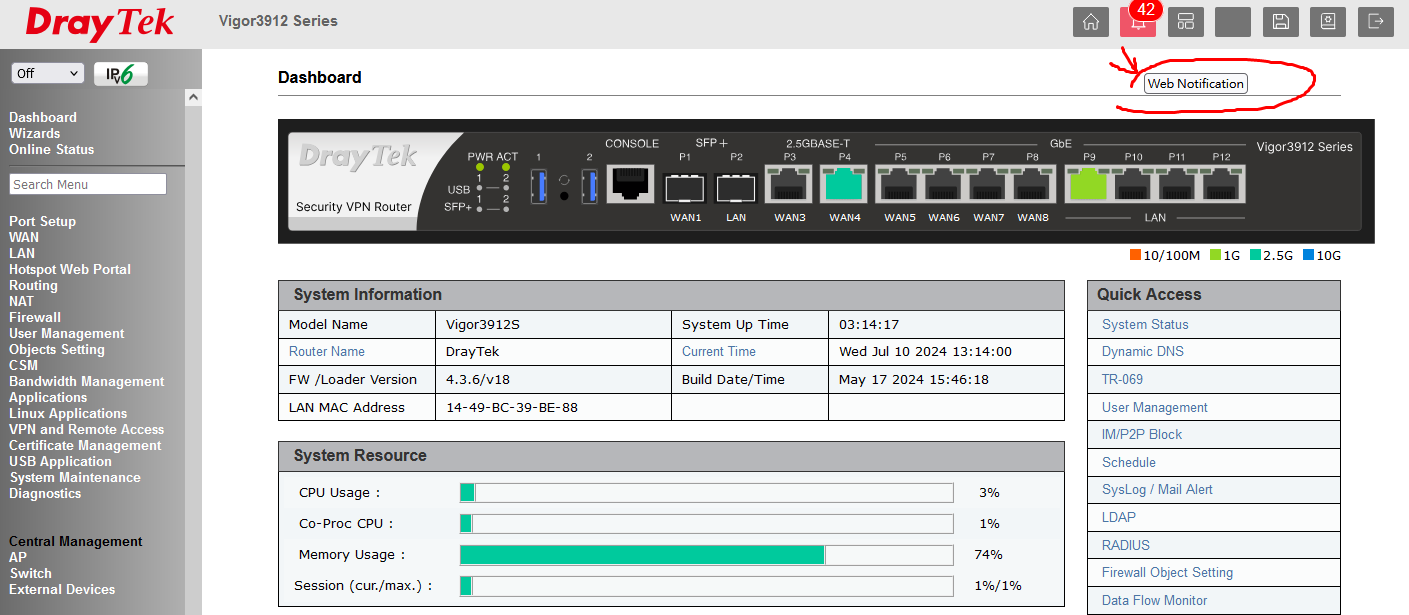Click the dashboard layout icon
The height and width of the screenshot is (615, 1409).
point(1186,22)
